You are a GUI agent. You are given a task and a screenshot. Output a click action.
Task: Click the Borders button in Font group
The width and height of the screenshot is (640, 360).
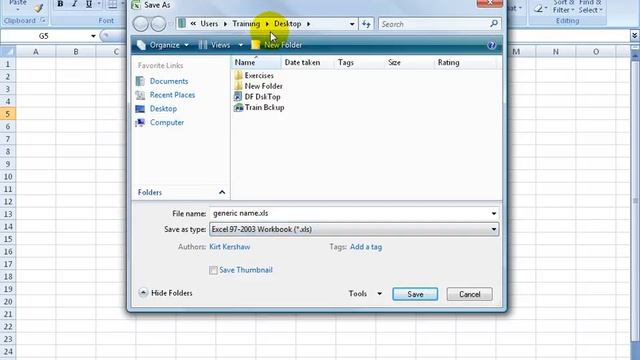point(112,4)
